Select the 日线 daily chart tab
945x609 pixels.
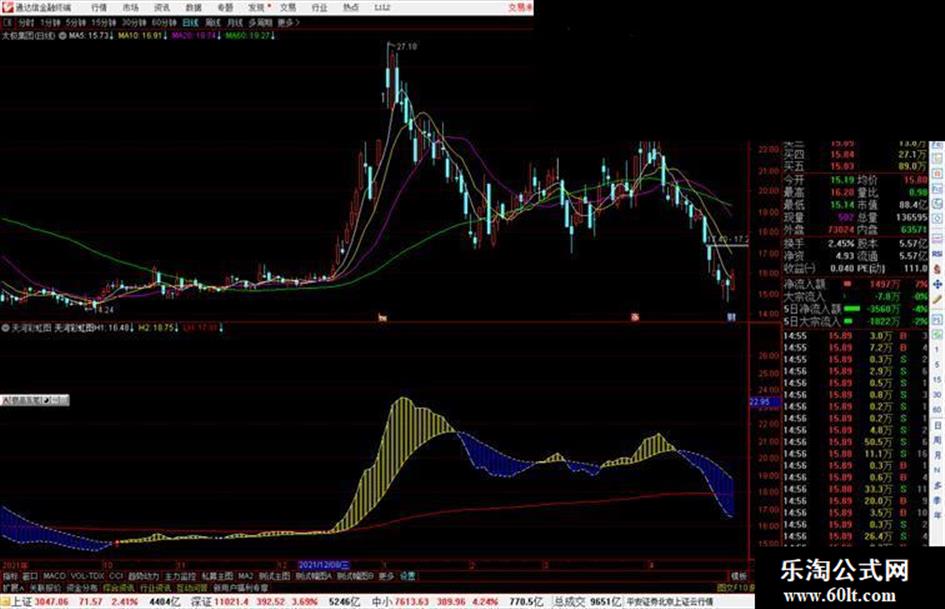click(190, 23)
